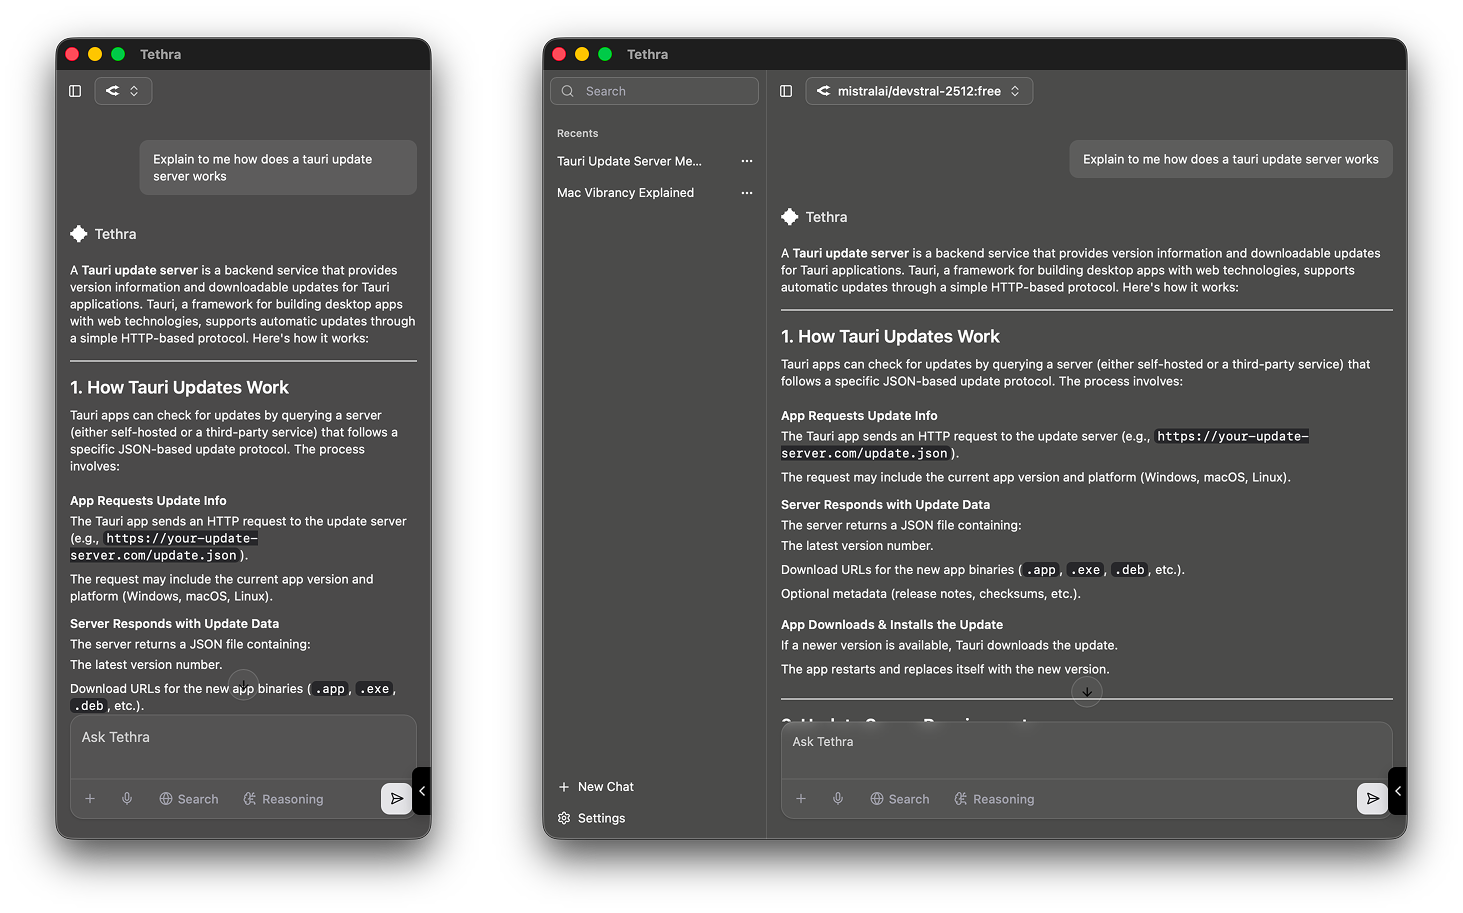Open the model selector in the left window
The width and height of the screenshot is (1463, 913).
[123, 90]
